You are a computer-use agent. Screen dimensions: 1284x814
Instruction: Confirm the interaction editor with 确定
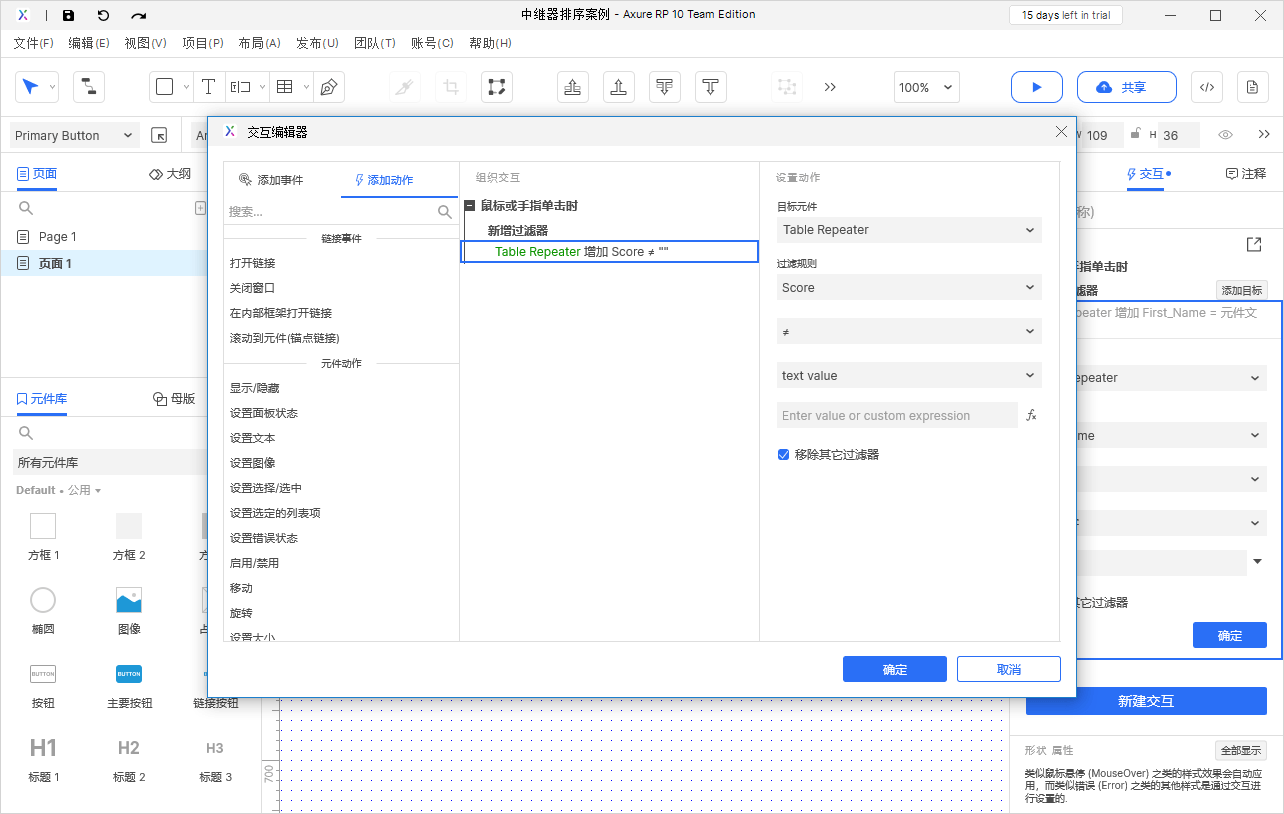895,670
